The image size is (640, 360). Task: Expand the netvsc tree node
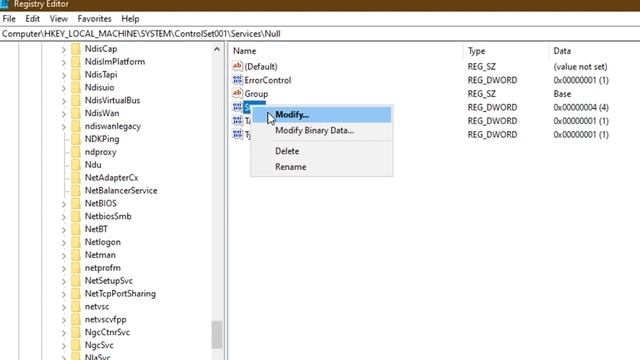tap(64, 307)
